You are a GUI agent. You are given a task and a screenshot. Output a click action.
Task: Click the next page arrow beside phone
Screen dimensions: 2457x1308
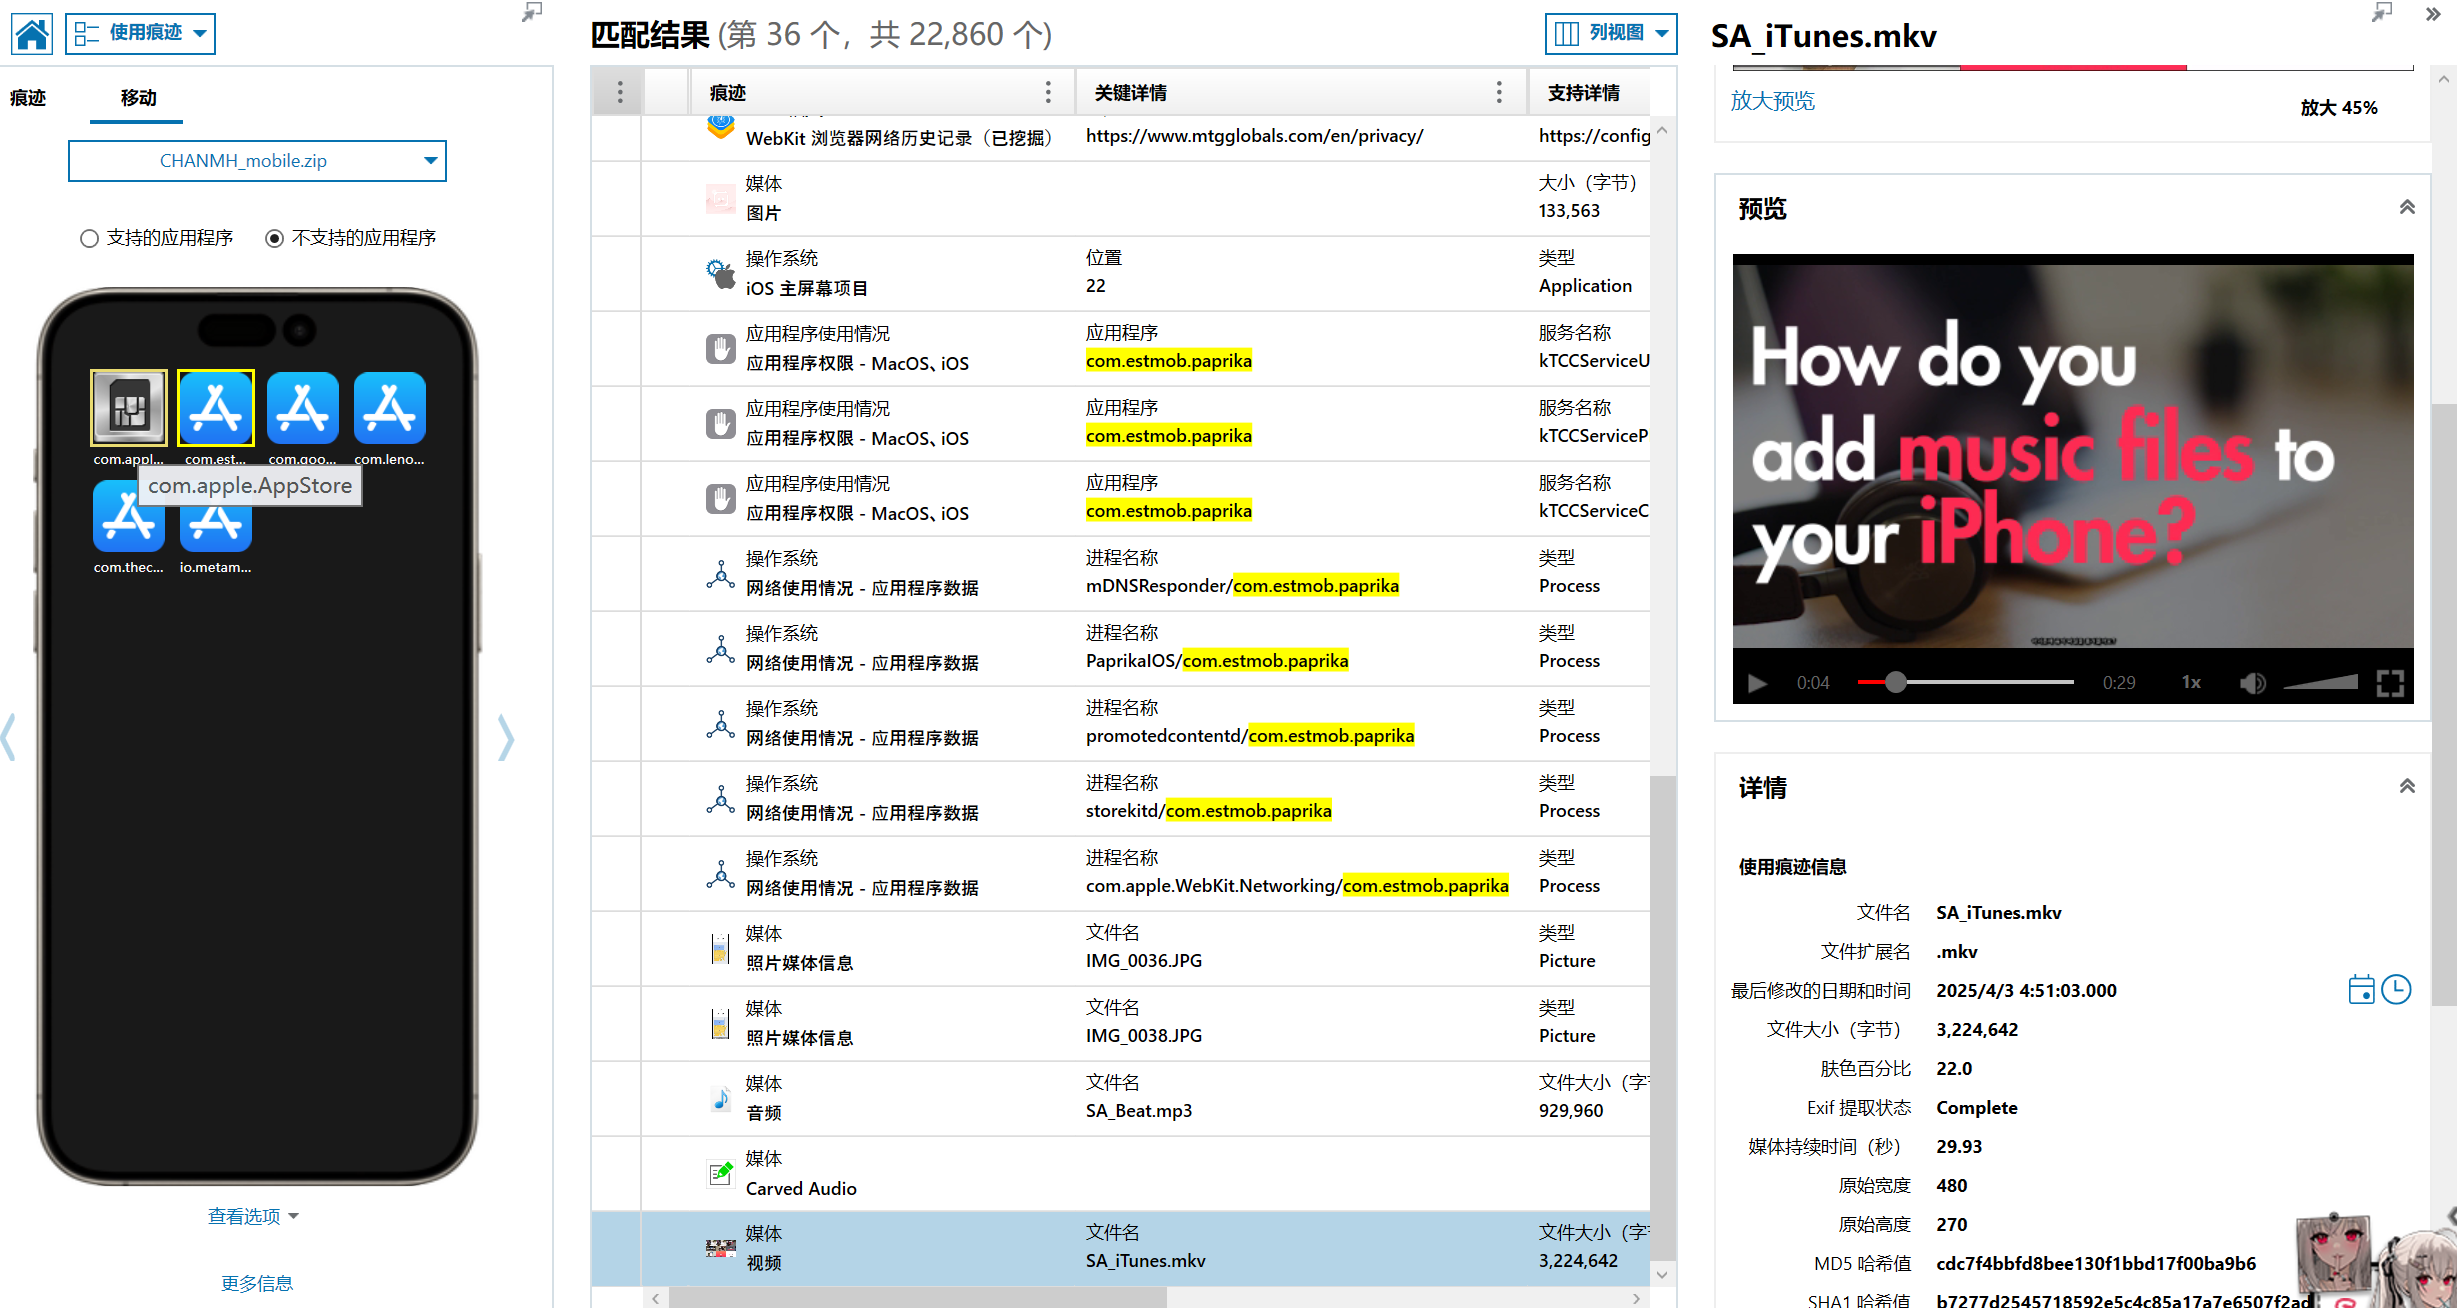tap(506, 738)
